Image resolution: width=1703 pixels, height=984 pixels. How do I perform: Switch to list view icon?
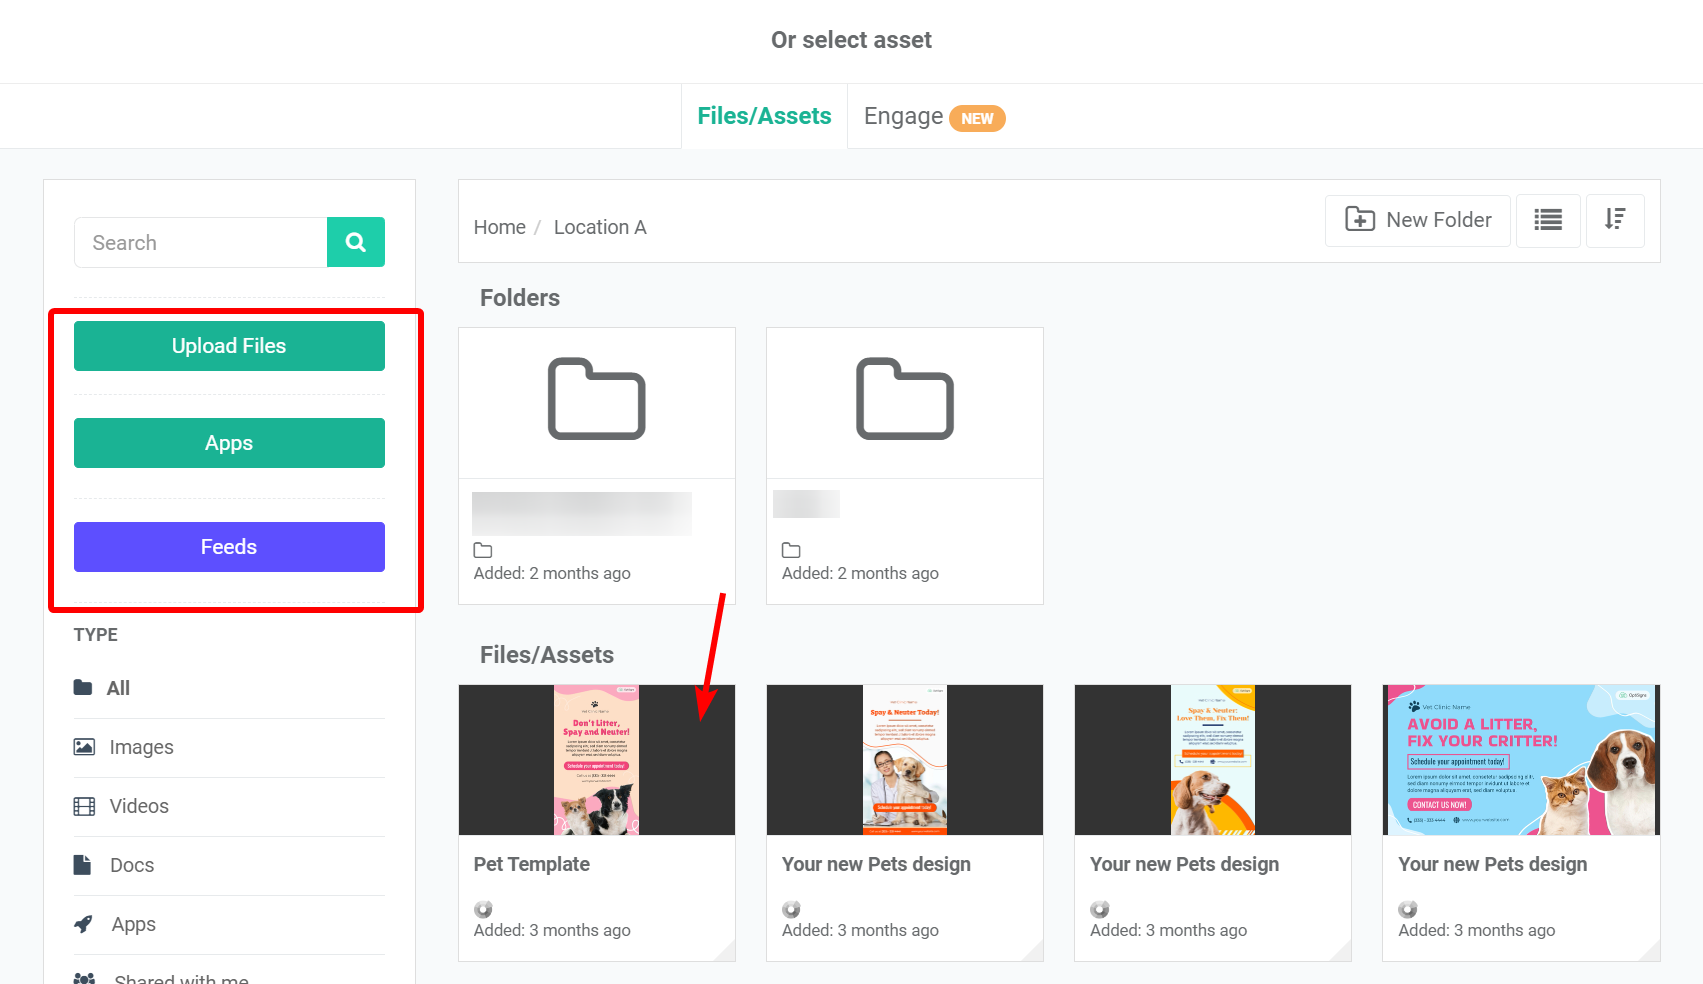coord(1547,220)
